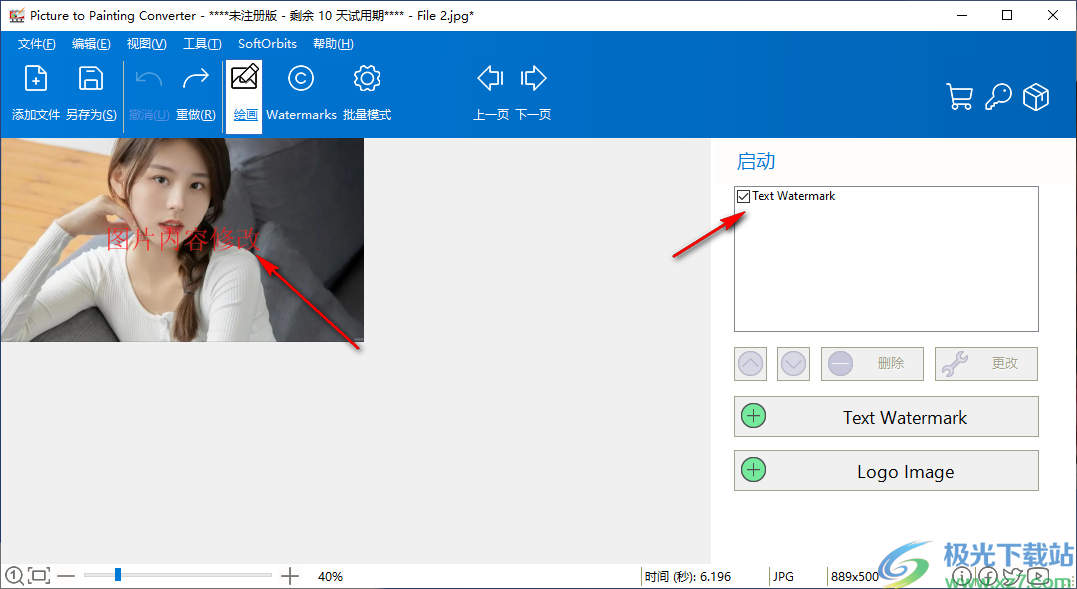1077x589 pixels.
Task: Click Save As (另存为) toolbar icon
Action: pyautogui.click(x=91, y=79)
